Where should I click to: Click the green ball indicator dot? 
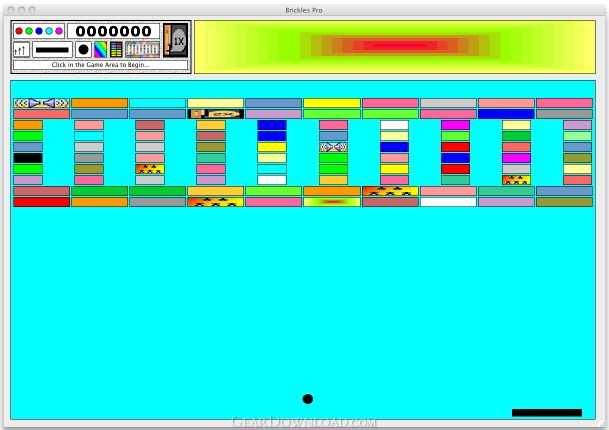[x=29, y=31]
